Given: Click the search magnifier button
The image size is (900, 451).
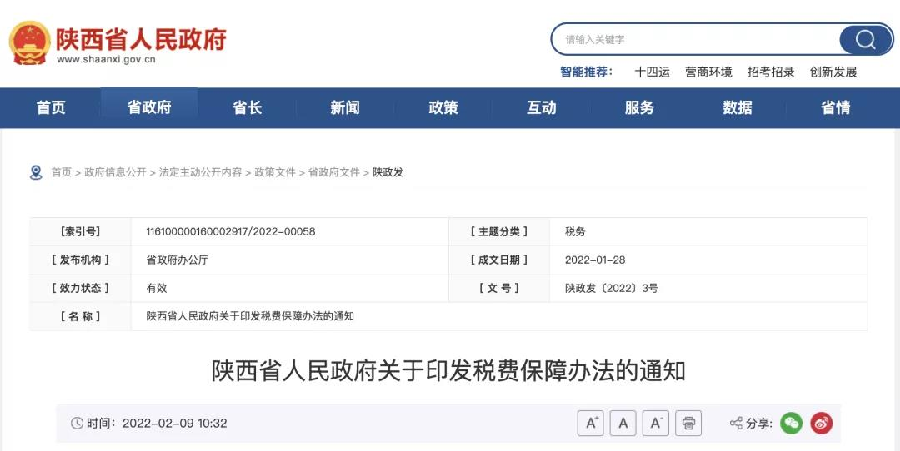Looking at the screenshot, I should point(865,40).
